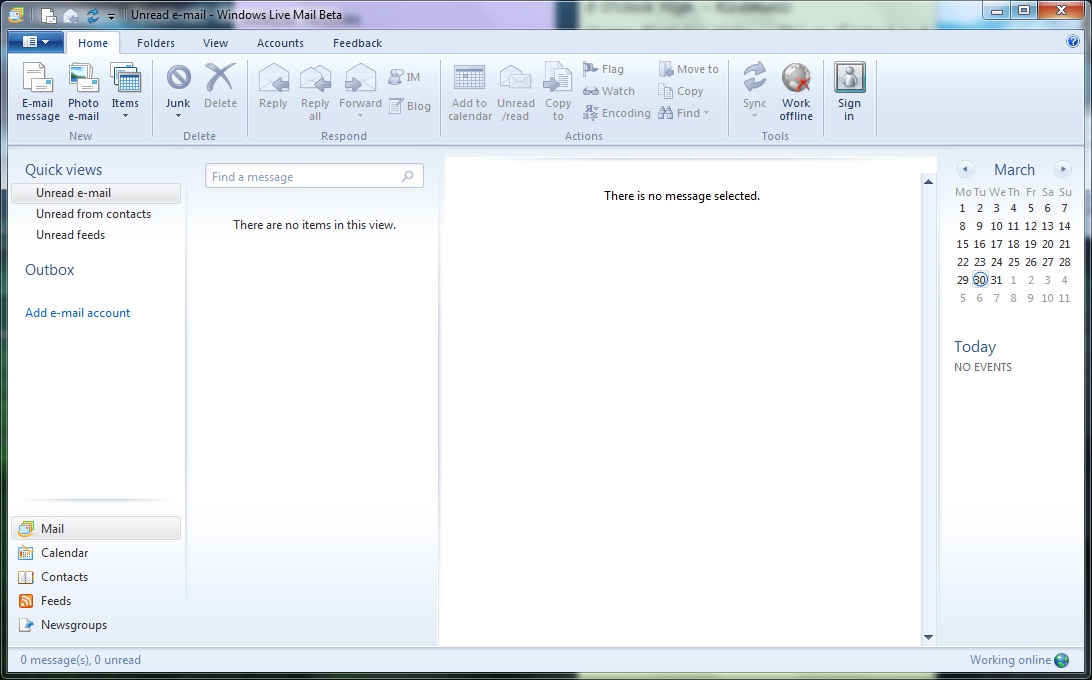Open the Encoding option
This screenshot has width=1092, height=680.
(616, 113)
